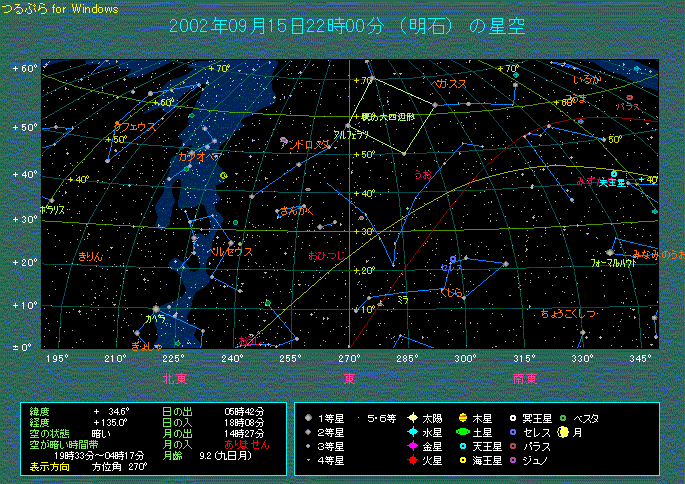The height and width of the screenshot is (484, 685).
Task: Click the Vesta legend symbol
Action: click(x=563, y=417)
